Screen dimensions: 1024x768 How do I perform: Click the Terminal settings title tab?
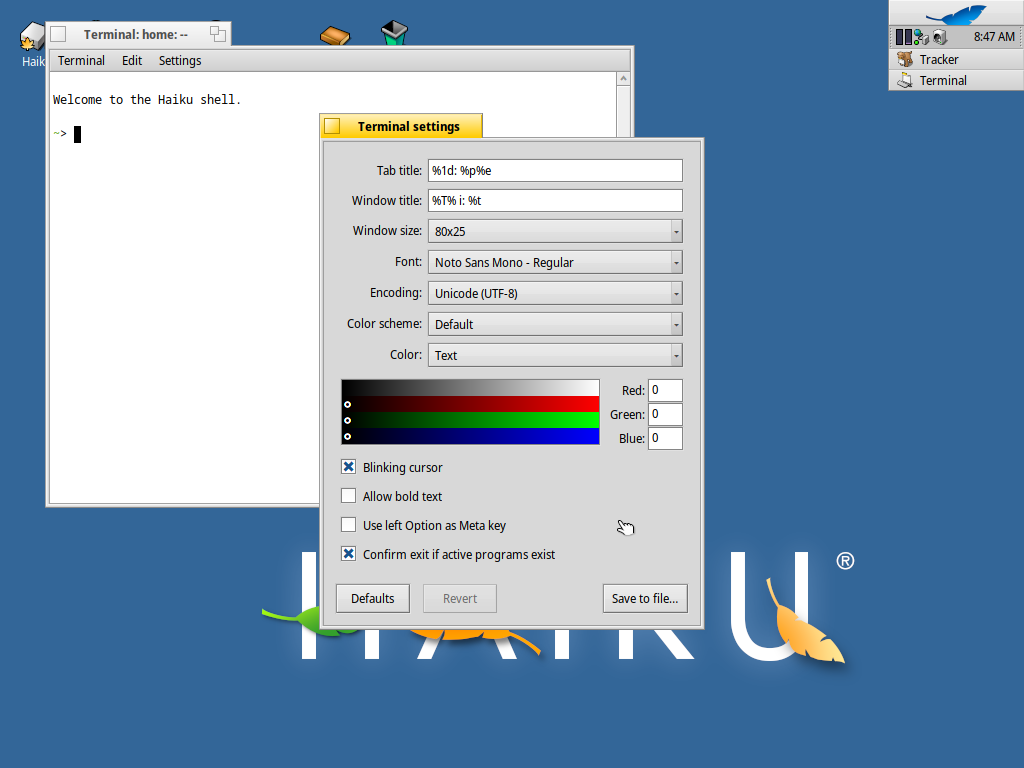[x=409, y=127]
